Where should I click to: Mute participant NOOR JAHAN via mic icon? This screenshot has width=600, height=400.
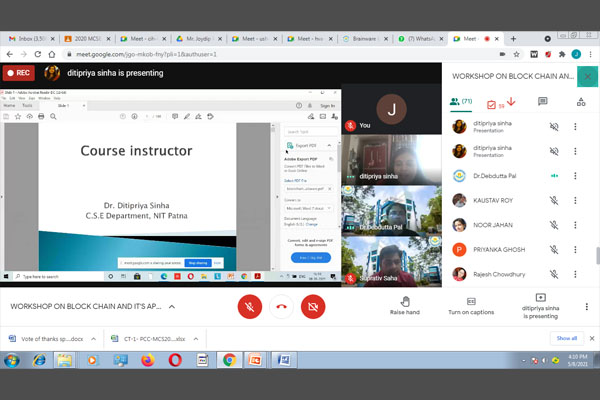point(553,225)
